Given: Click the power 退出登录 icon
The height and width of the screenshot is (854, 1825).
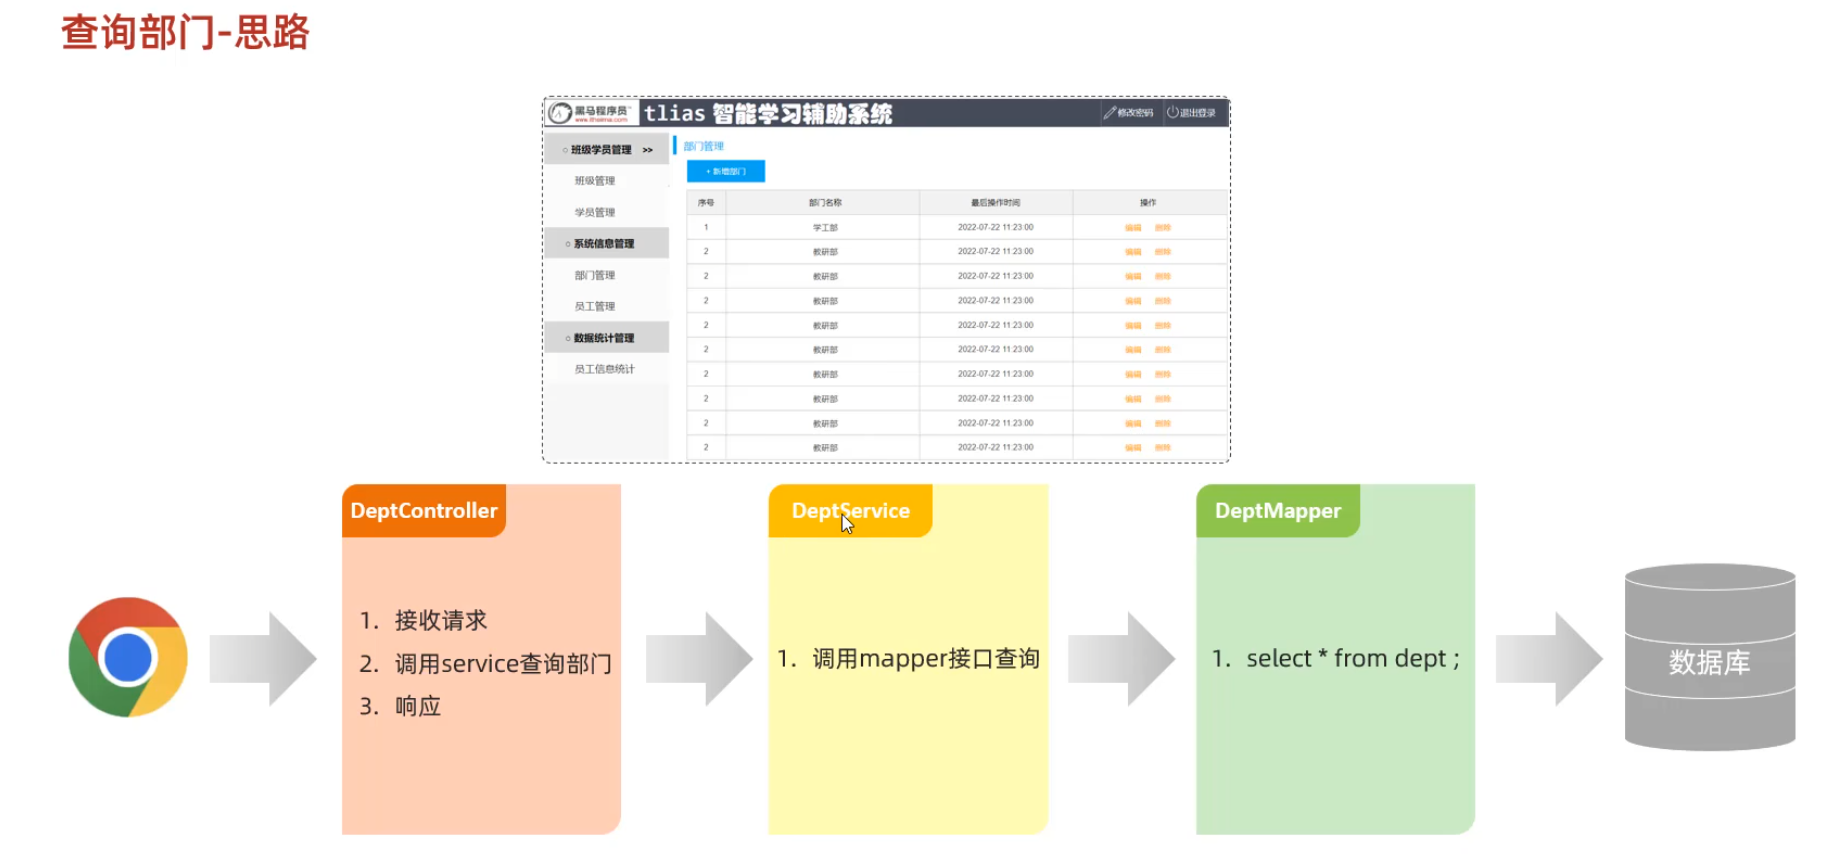Looking at the screenshot, I should (x=1172, y=113).
